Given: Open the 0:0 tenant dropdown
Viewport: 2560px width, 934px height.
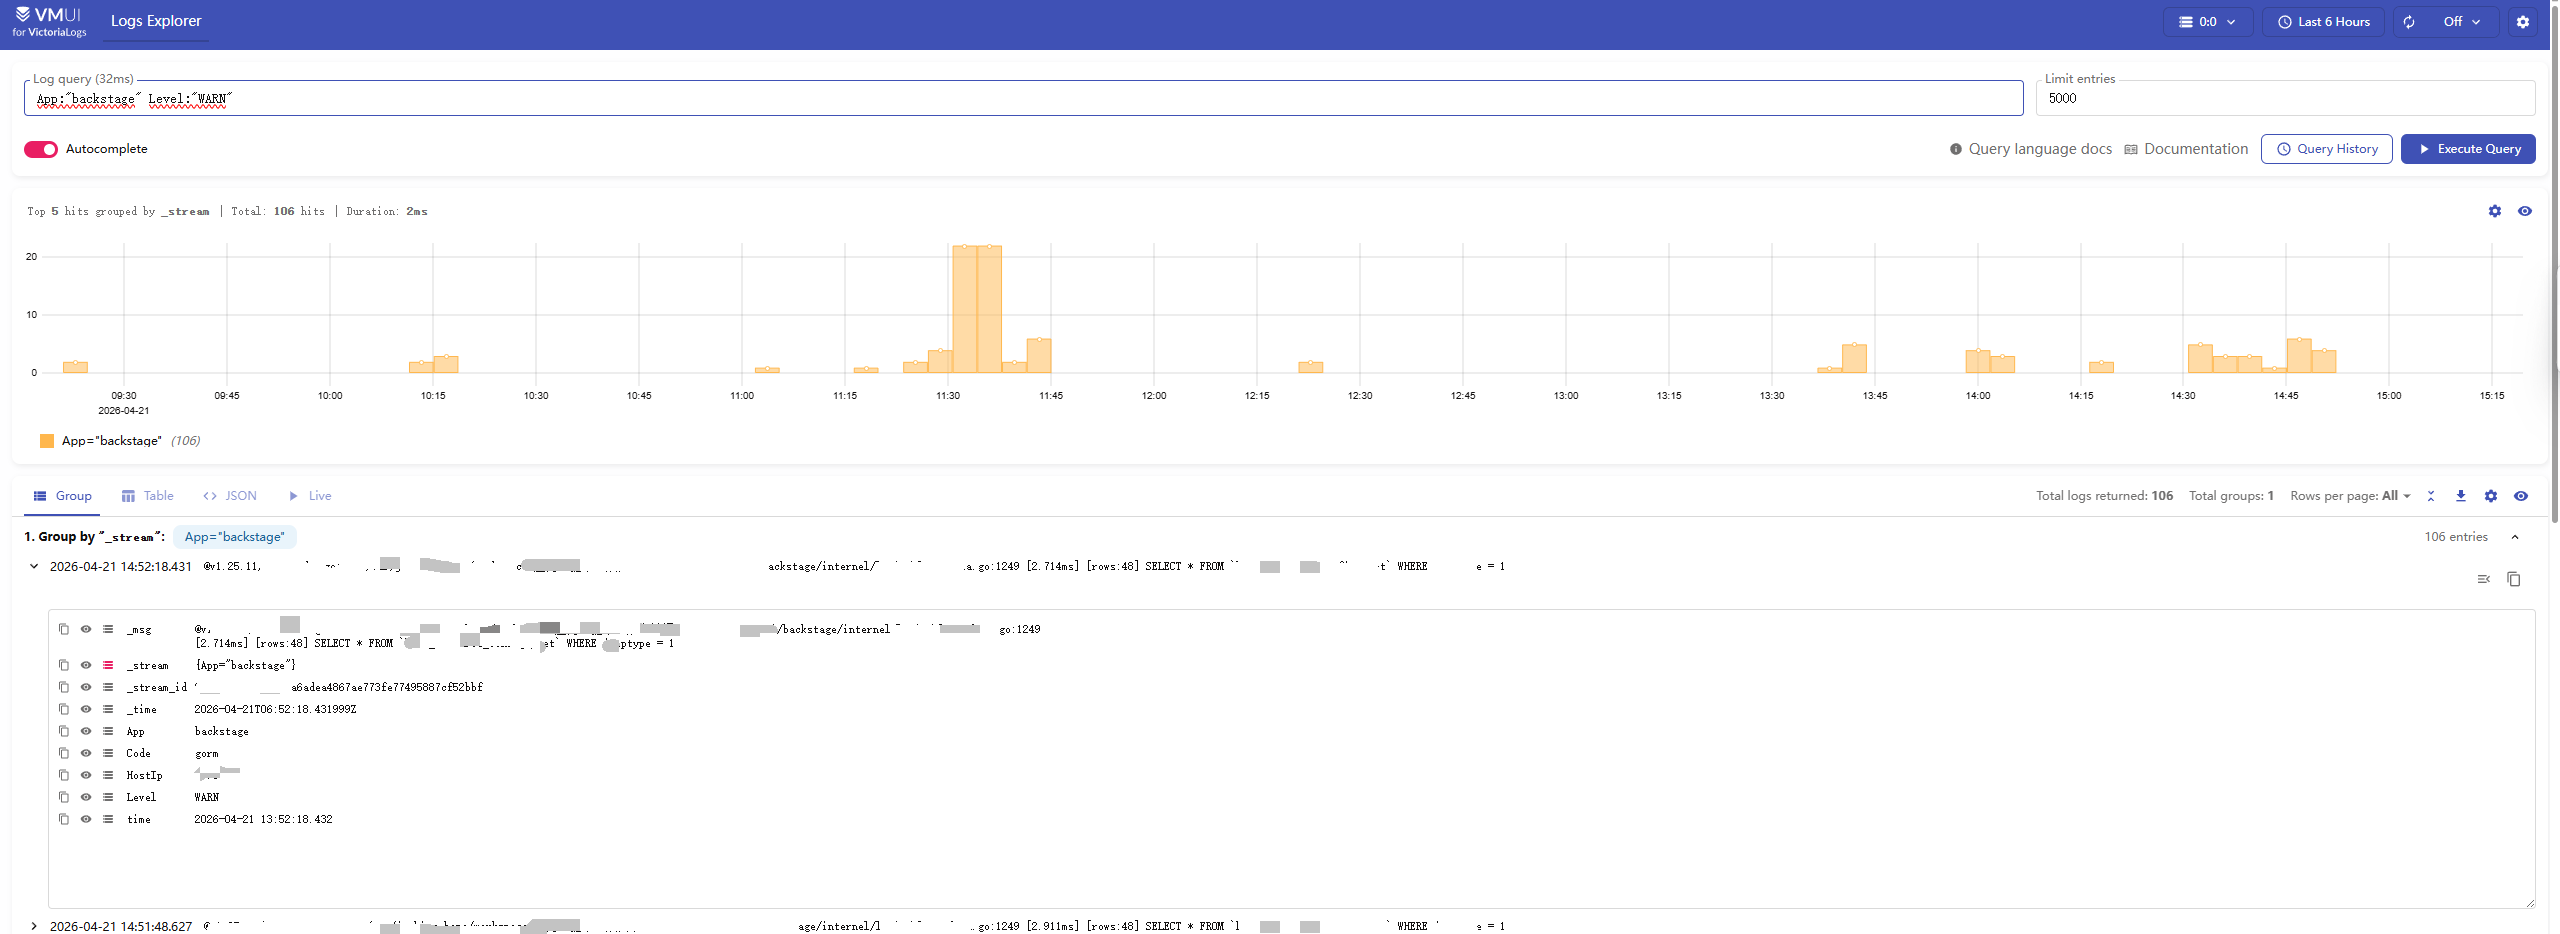Looking at the screenshot, I should coord(2207,22).
